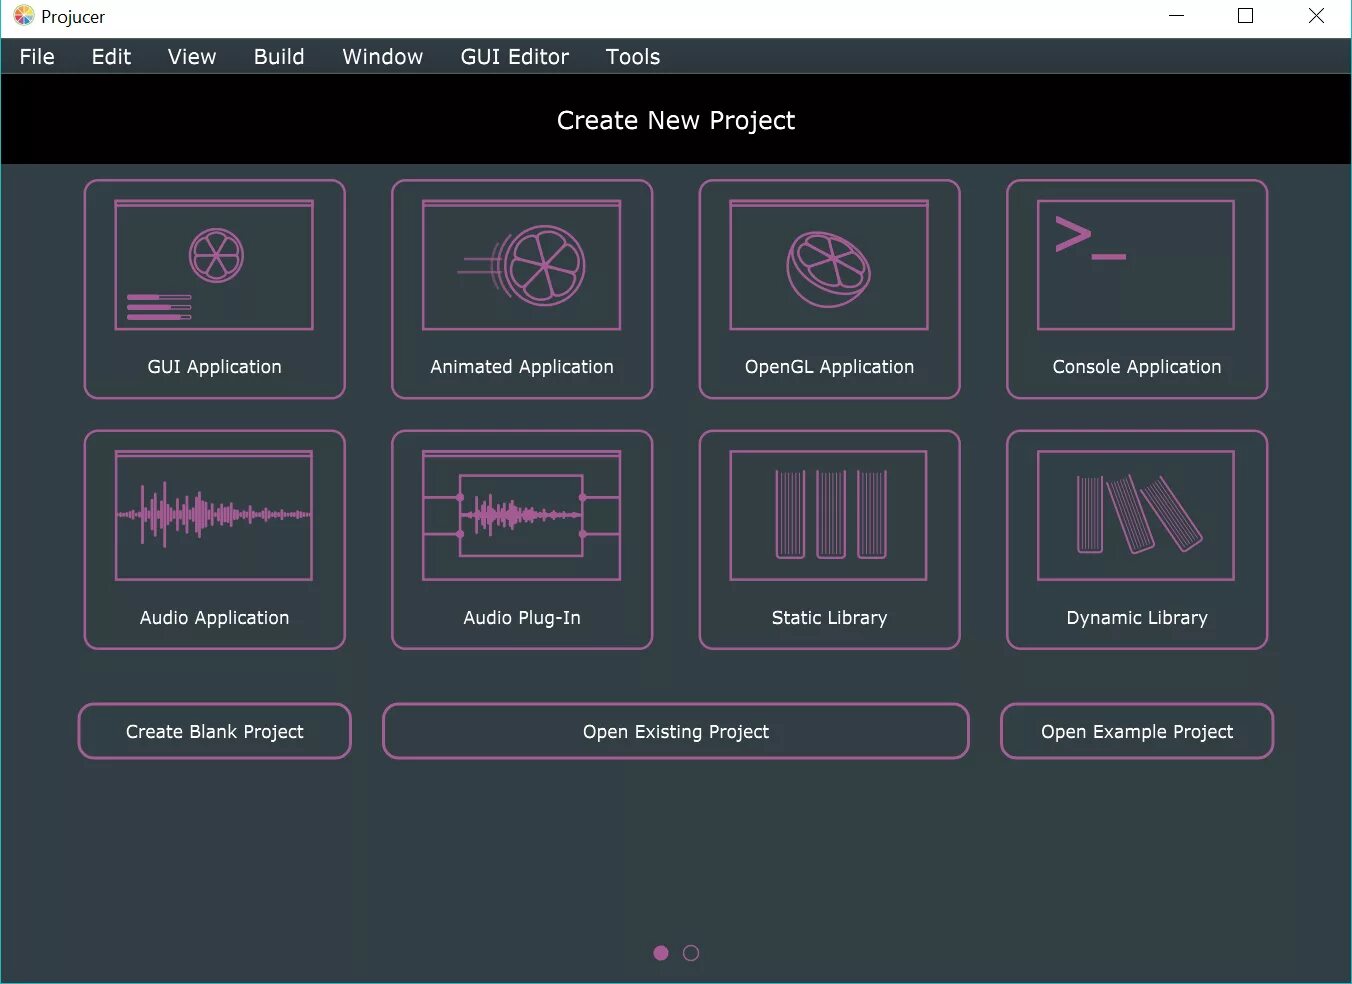The height and width of the screenshot is (984, 1352).
Task: Open the View menu
Action: (x=192, y=57)
